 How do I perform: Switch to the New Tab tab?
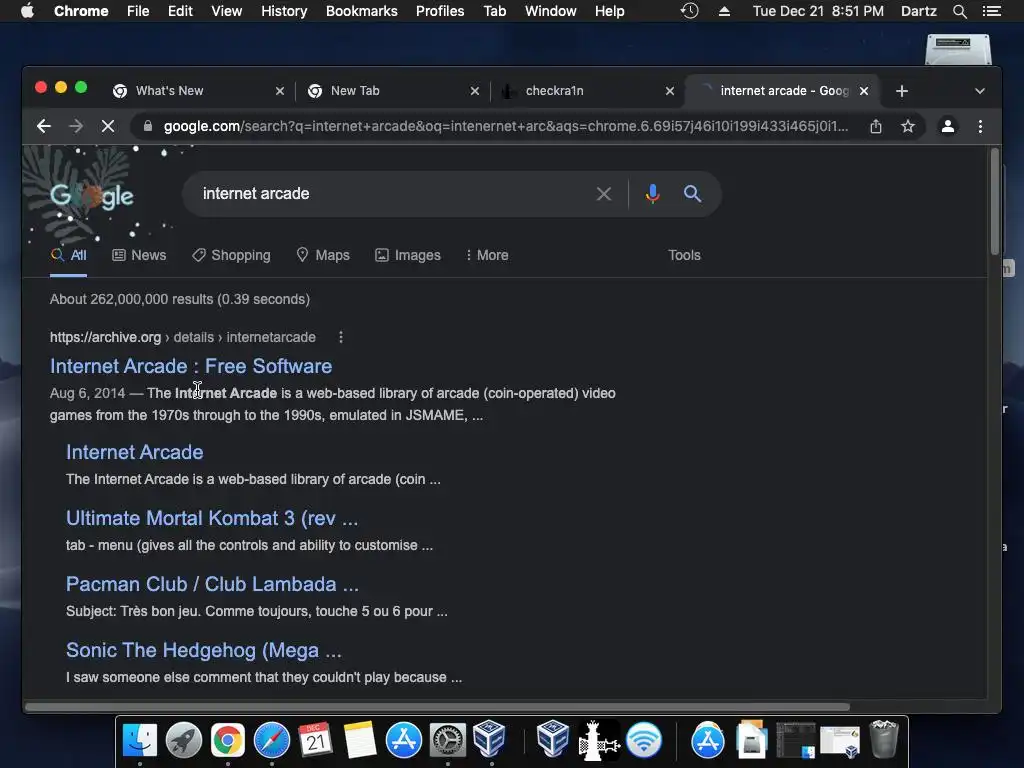point(355,91)
